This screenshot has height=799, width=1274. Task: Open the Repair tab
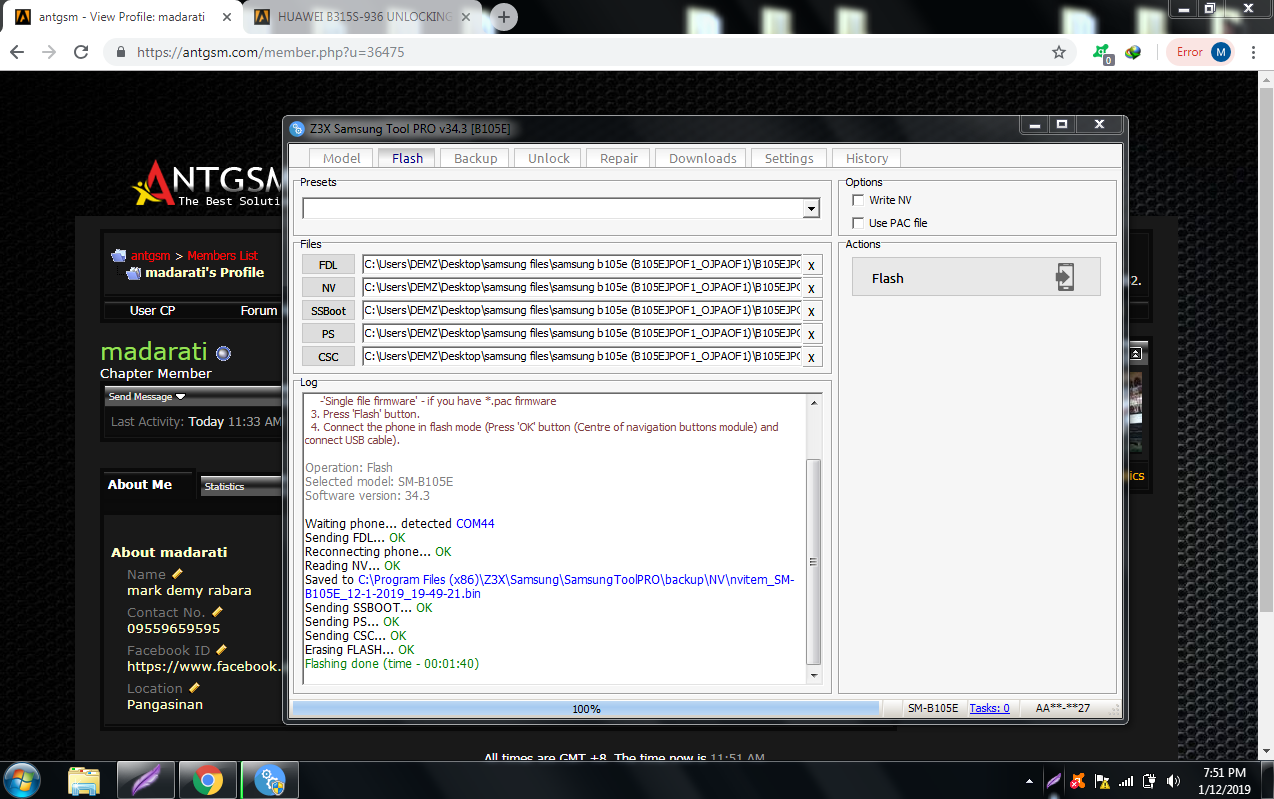(619, 158)
